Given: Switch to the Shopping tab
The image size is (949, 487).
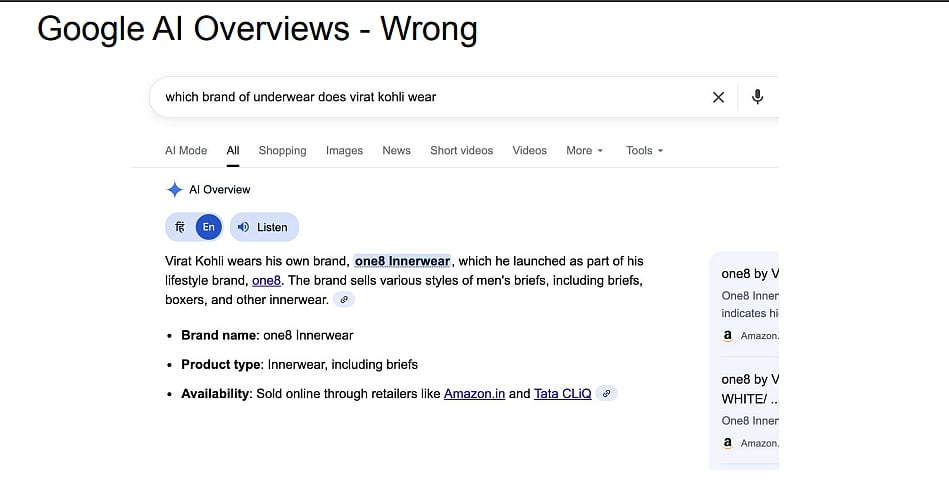Looking at the screenshot, I should point(282,151).
